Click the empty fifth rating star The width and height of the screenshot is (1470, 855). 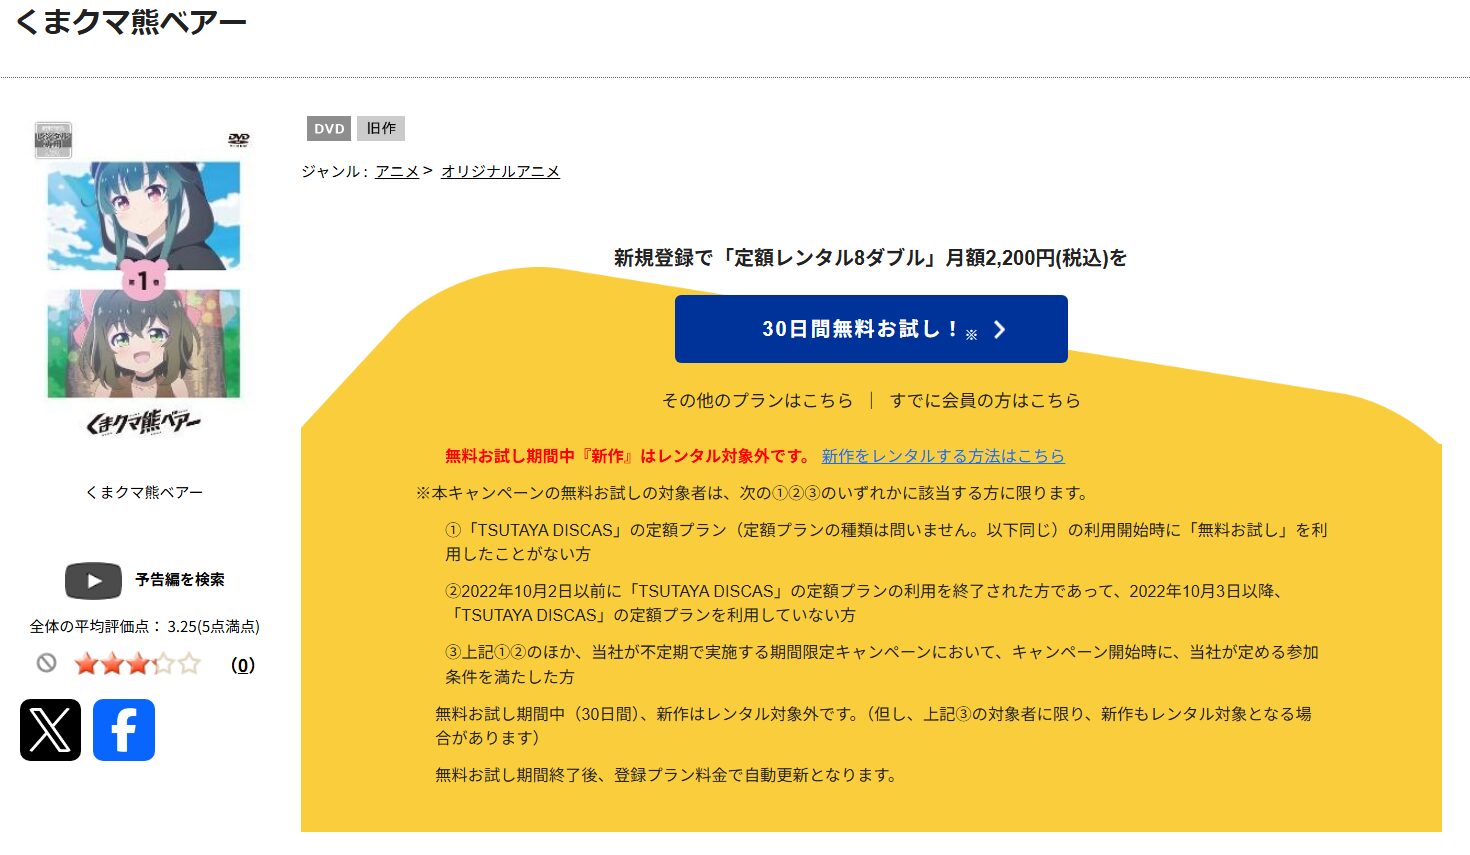click(x=190, y=663)
